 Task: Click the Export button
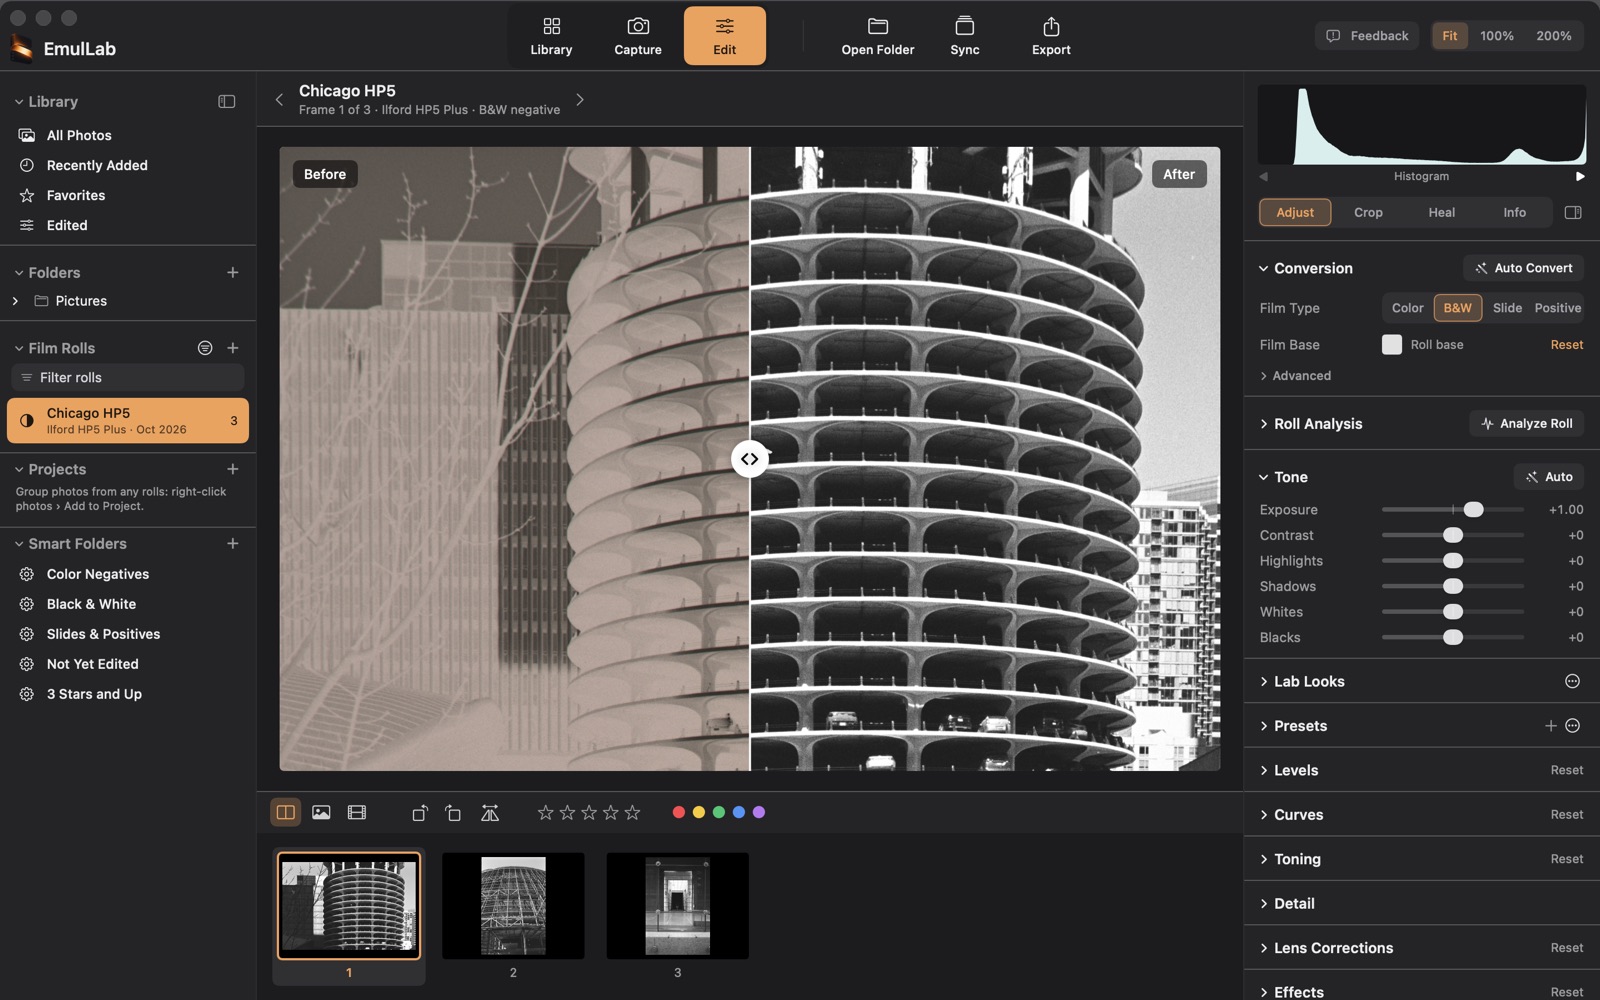1051,36
